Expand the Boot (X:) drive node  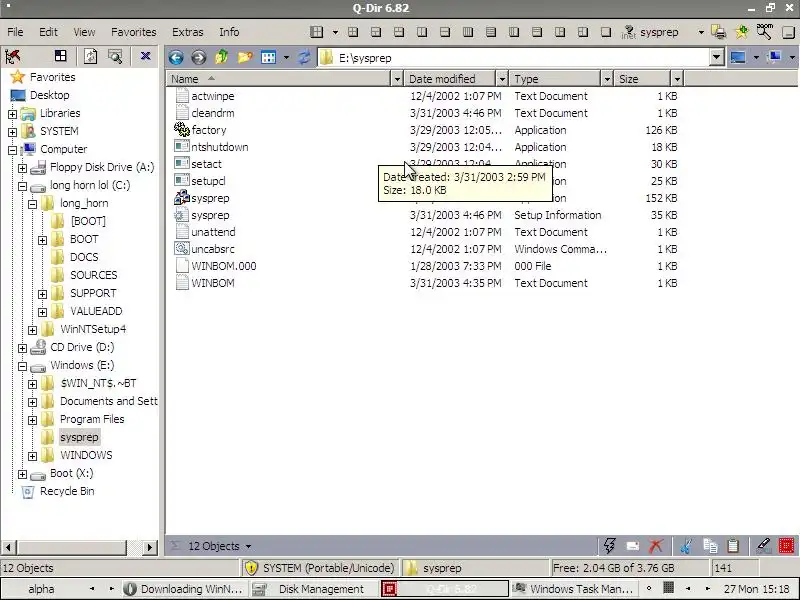point(22,475)
